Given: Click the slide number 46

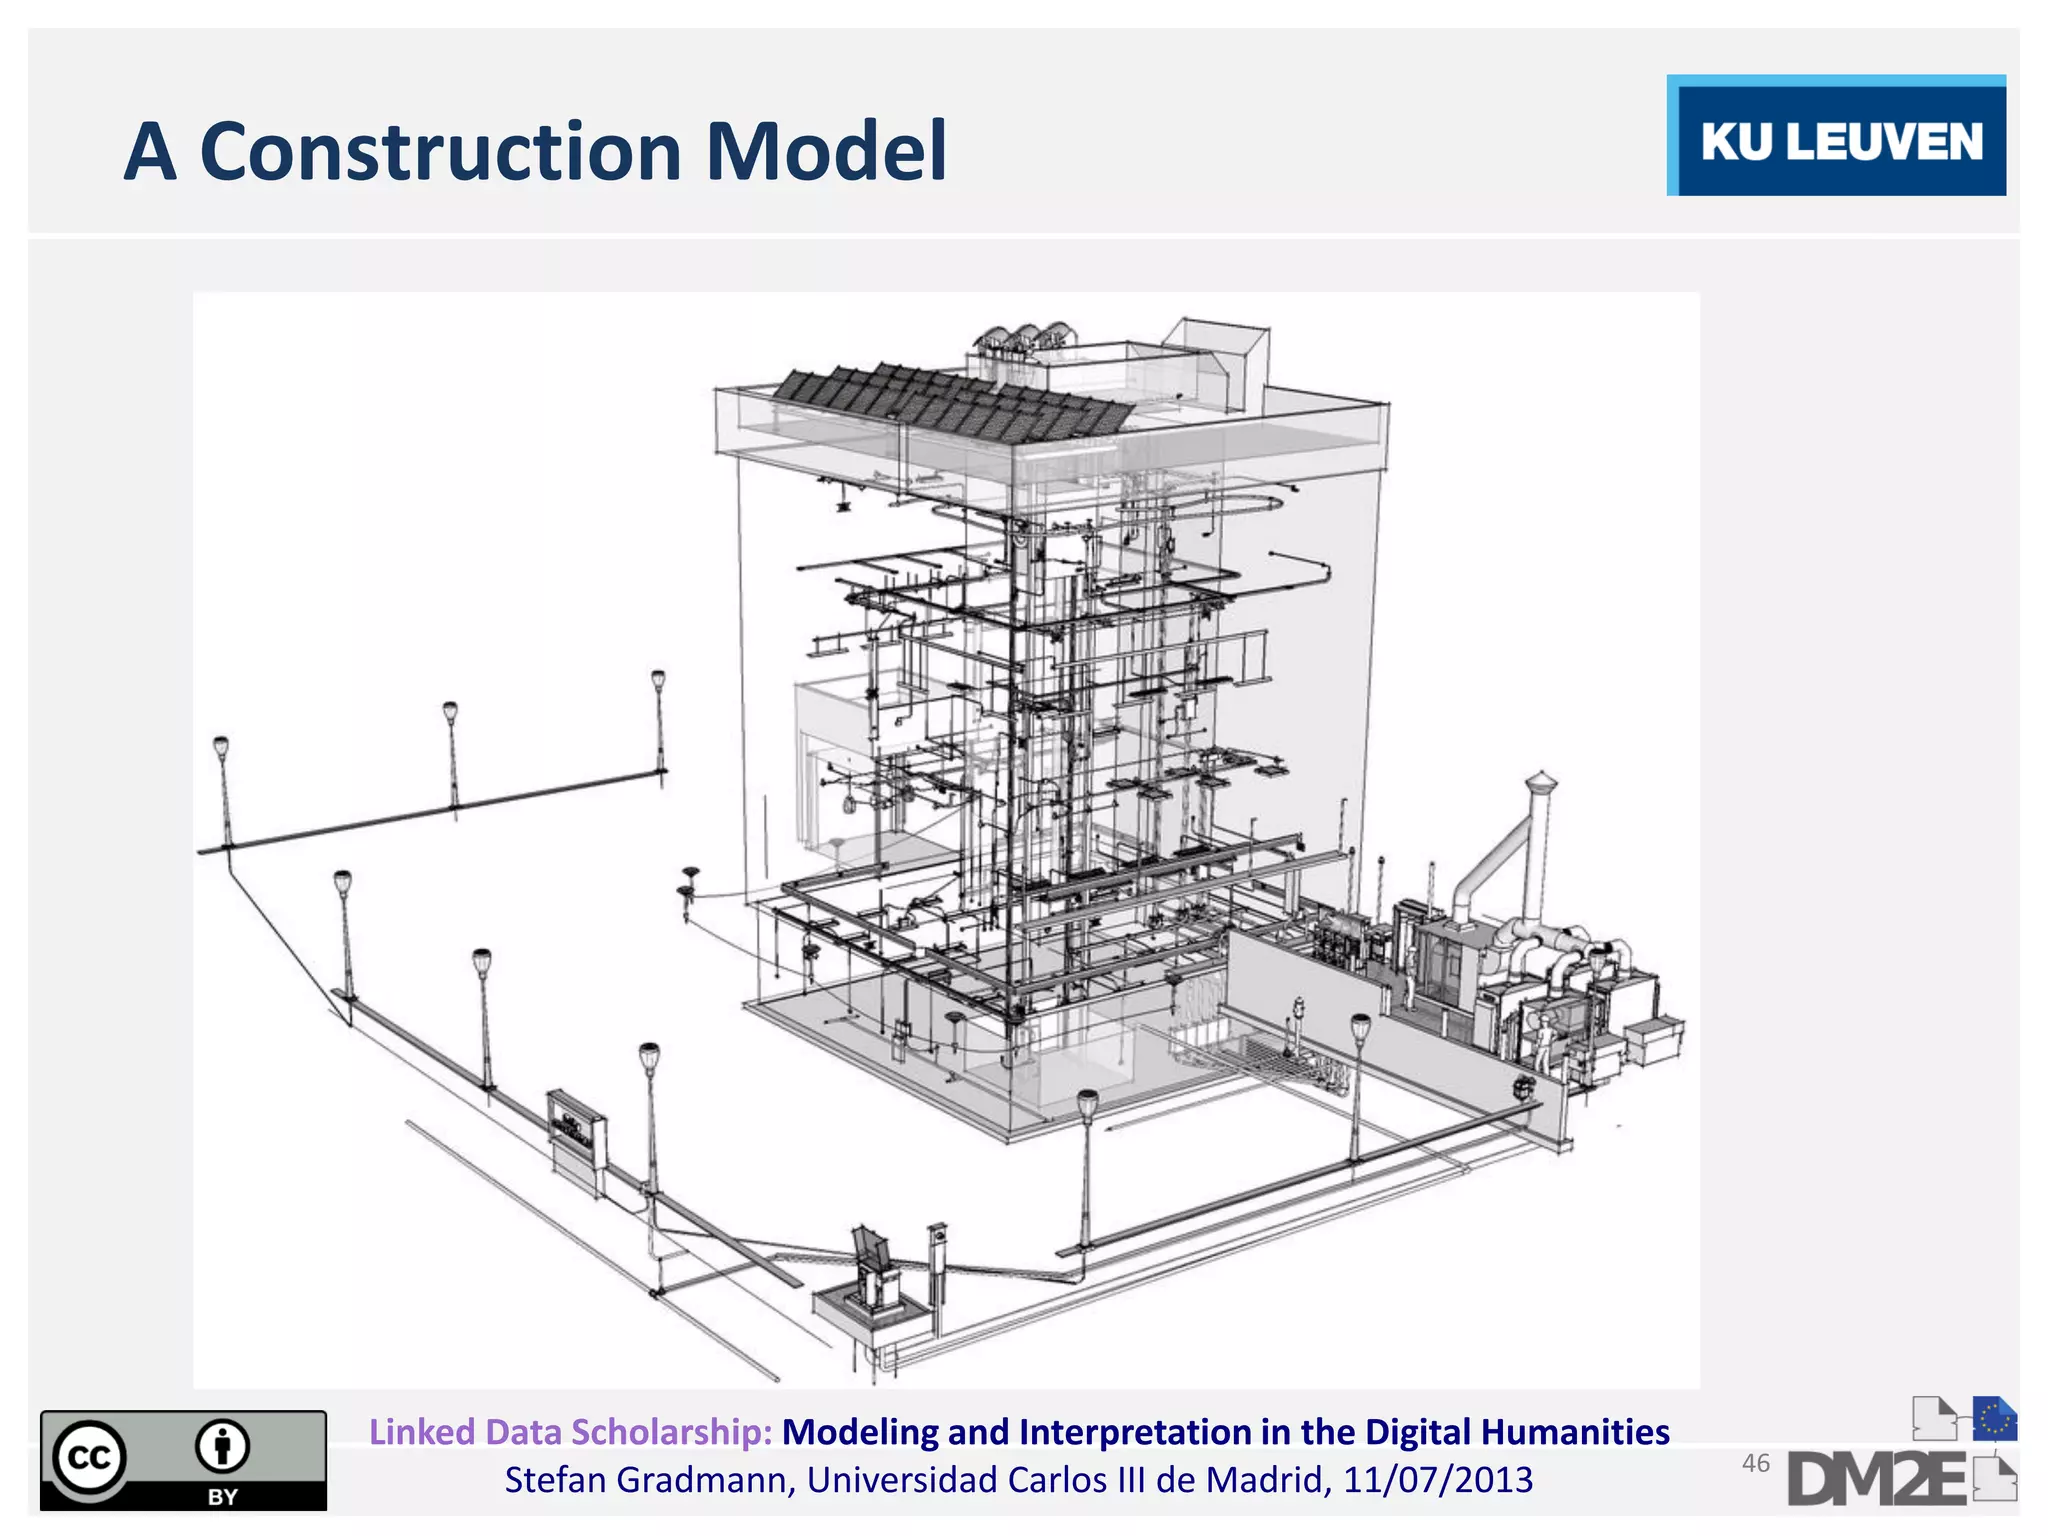Looking at the screenshot, I should (1755, 1463).
